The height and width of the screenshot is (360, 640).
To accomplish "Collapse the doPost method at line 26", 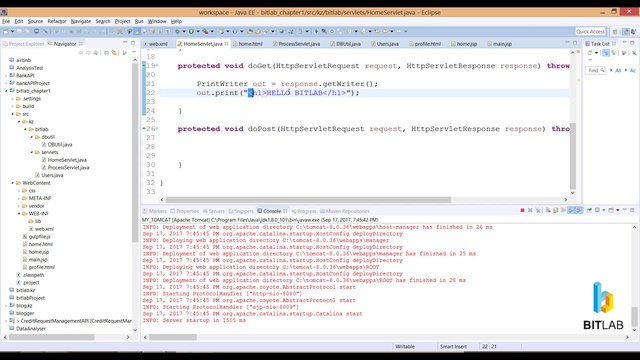I will point(157,129).
